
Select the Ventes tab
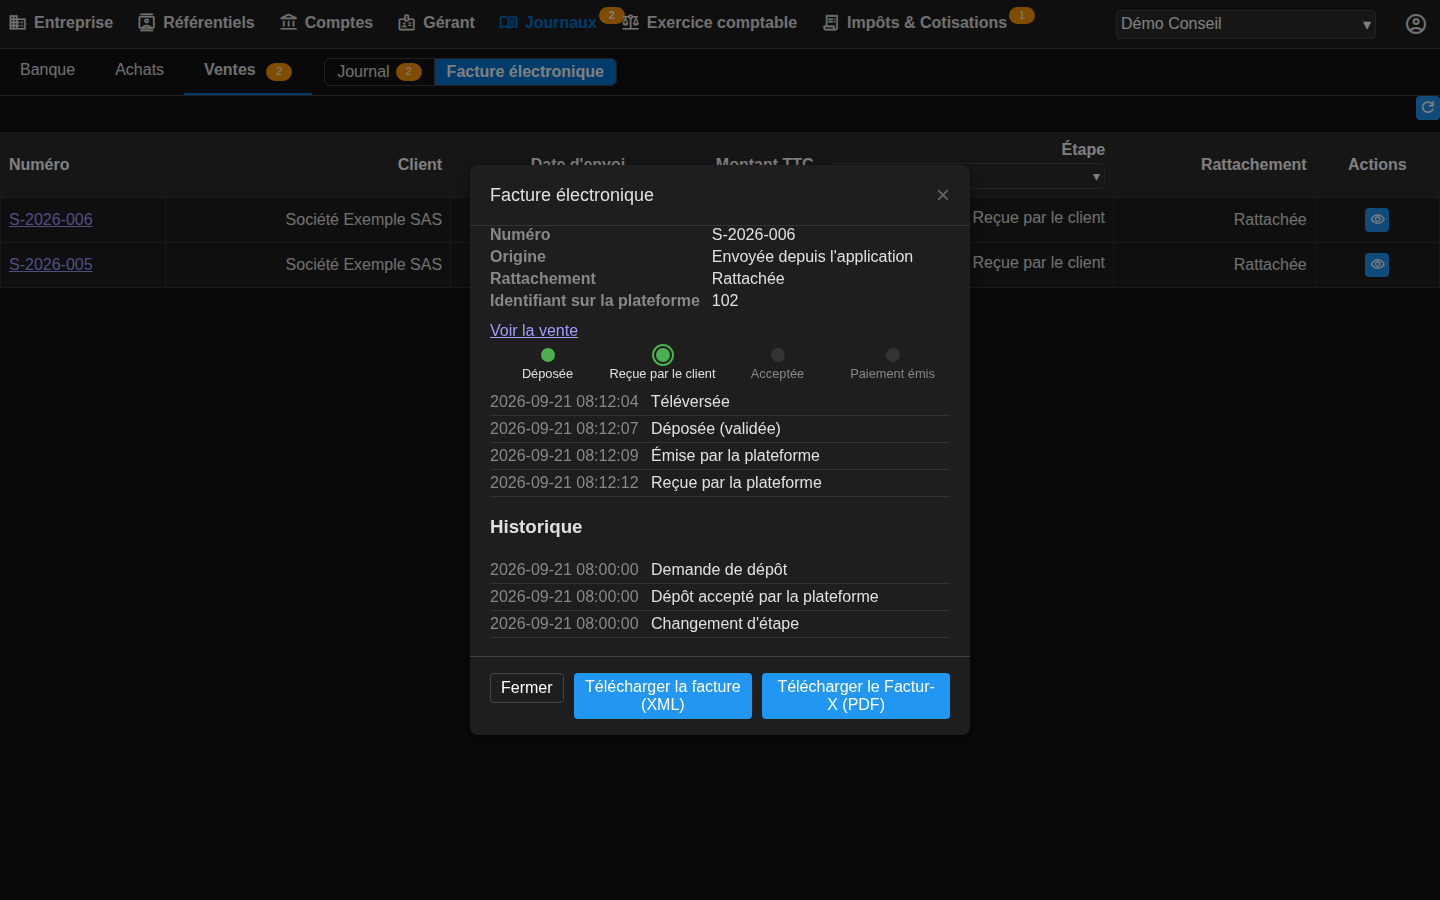248,70
